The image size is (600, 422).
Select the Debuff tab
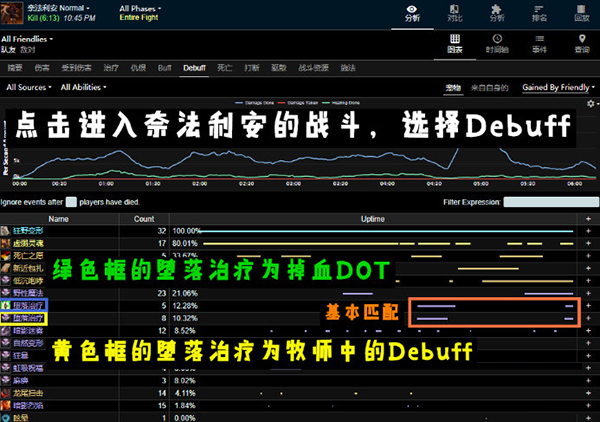pos(194,66)
